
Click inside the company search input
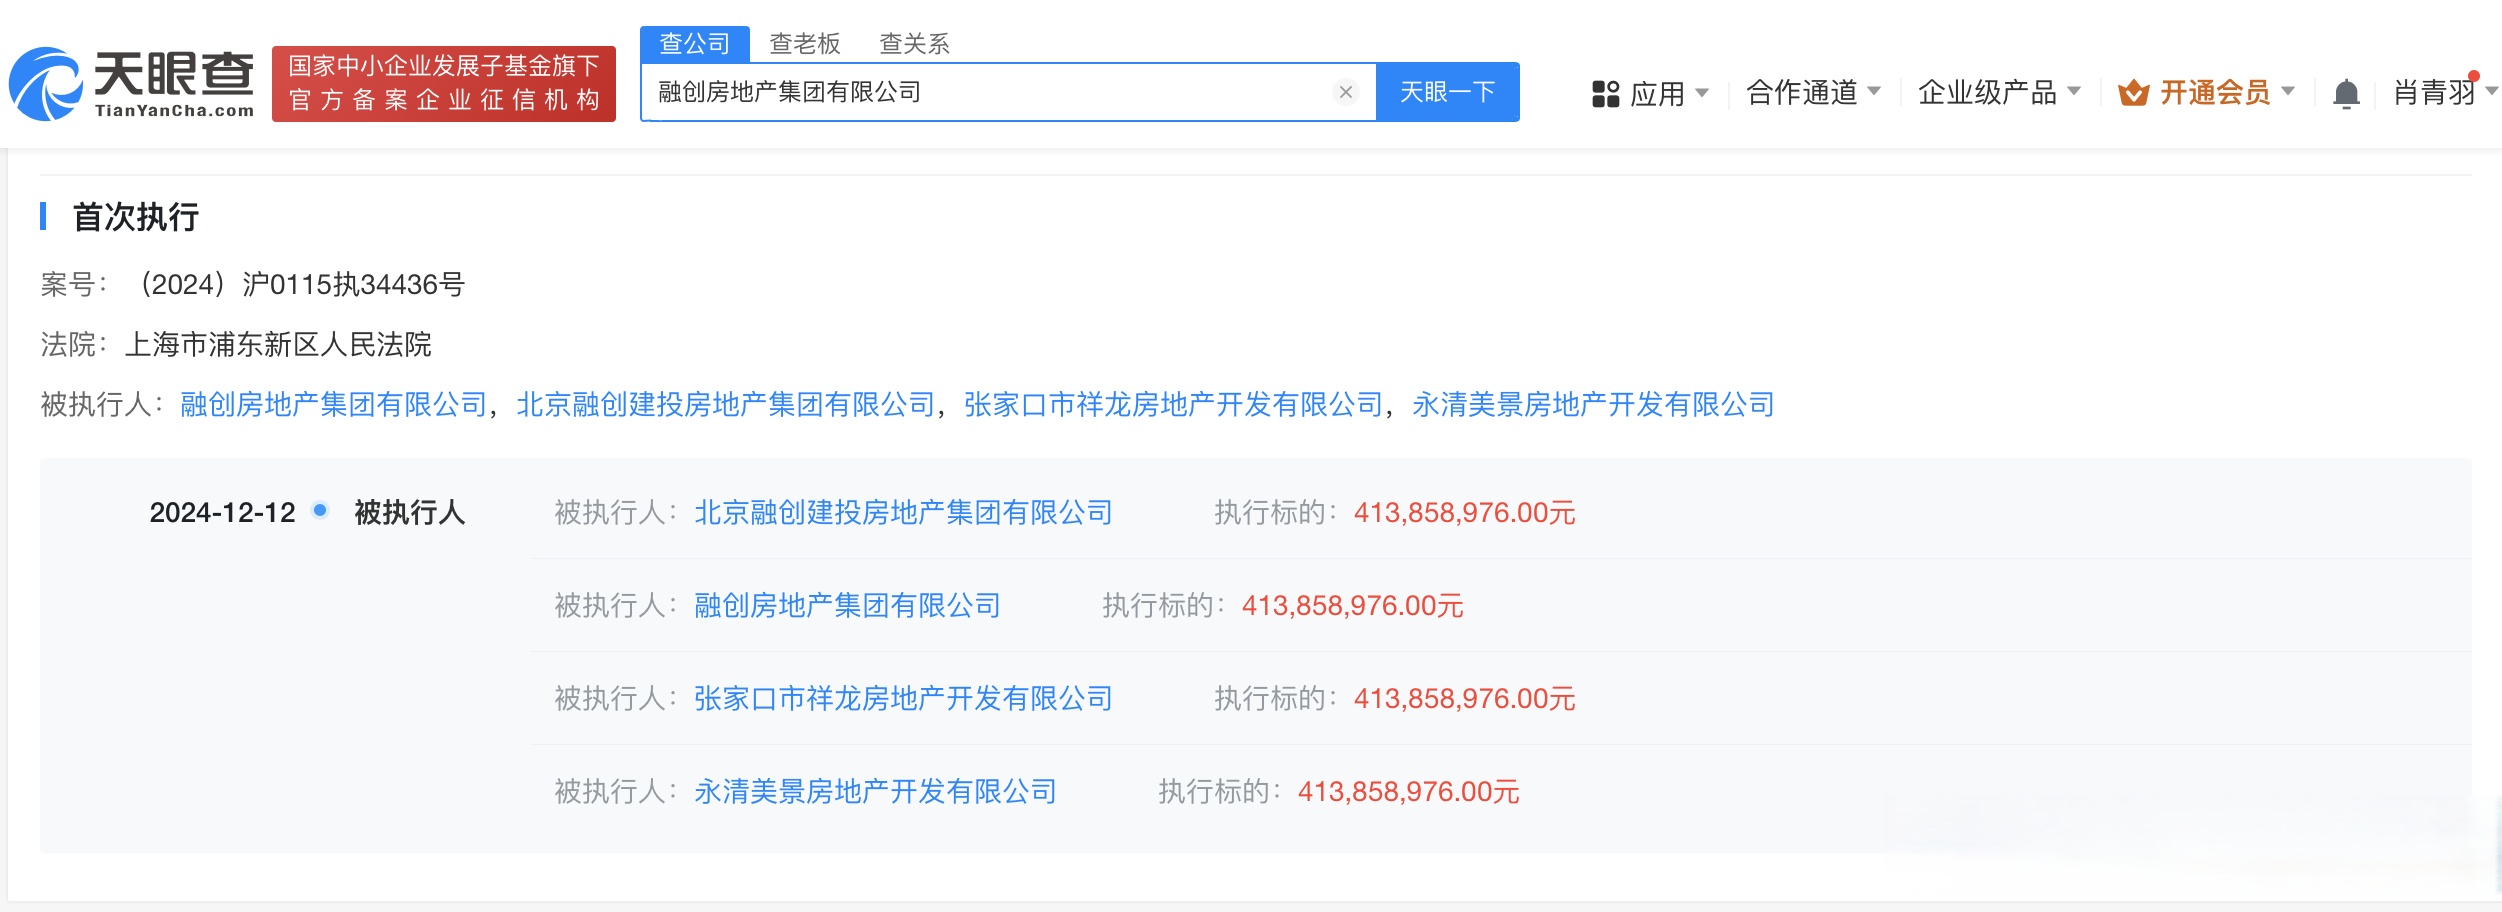pyautogui.click(x=1000, y=92)
